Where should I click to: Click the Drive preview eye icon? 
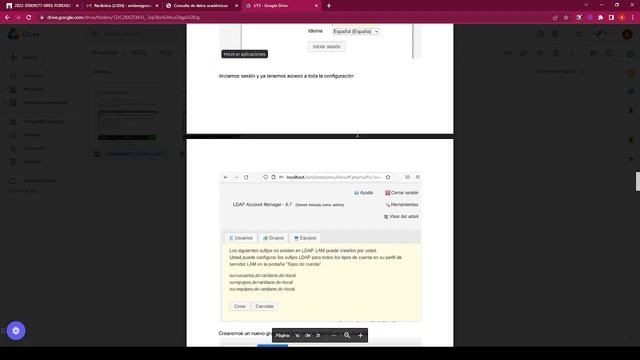pyautogui.click(x=540, y=53)
